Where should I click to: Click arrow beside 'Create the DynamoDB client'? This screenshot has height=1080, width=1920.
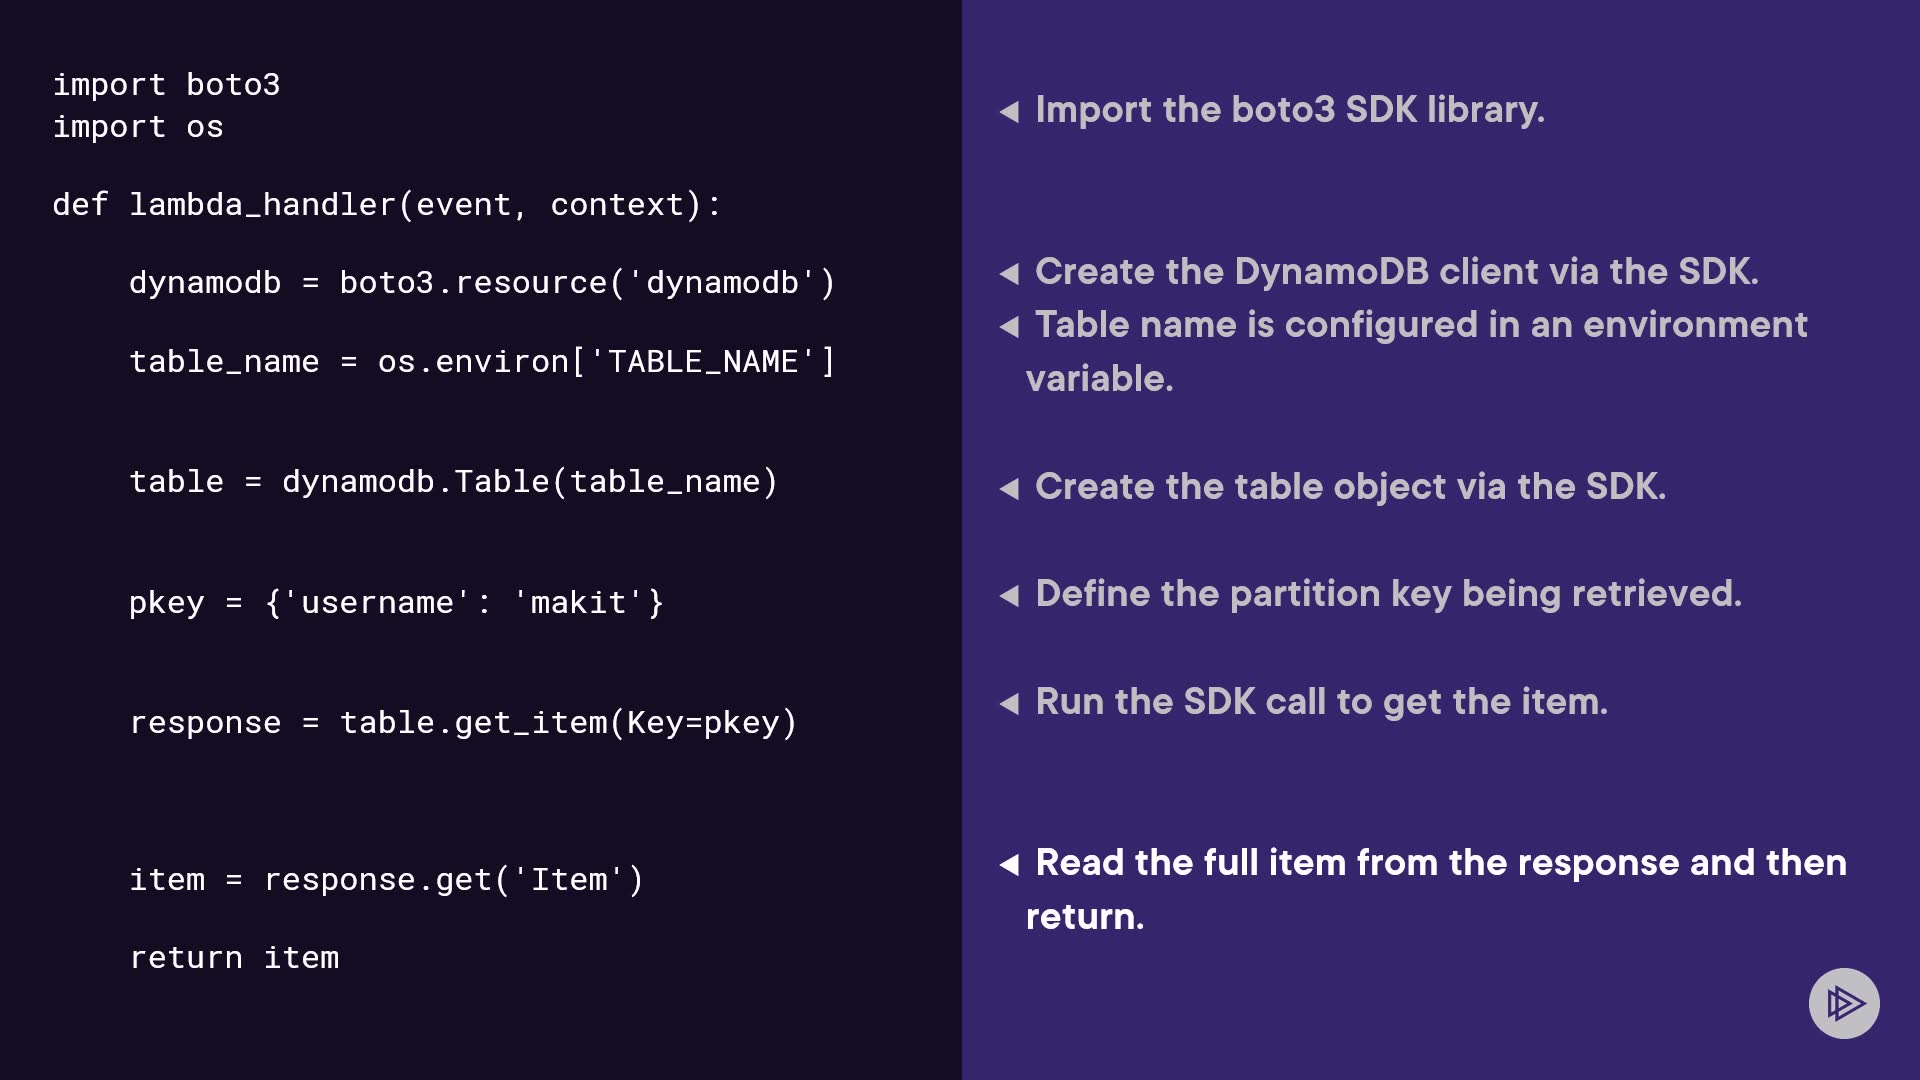(1009, 274)
